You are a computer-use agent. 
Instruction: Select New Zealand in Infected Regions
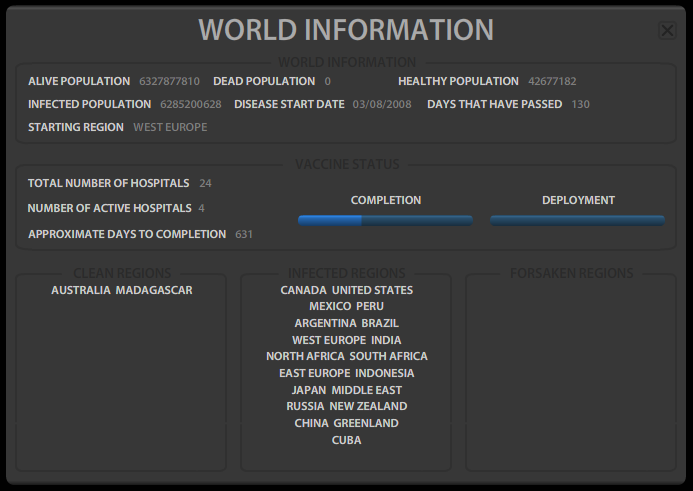368,406
